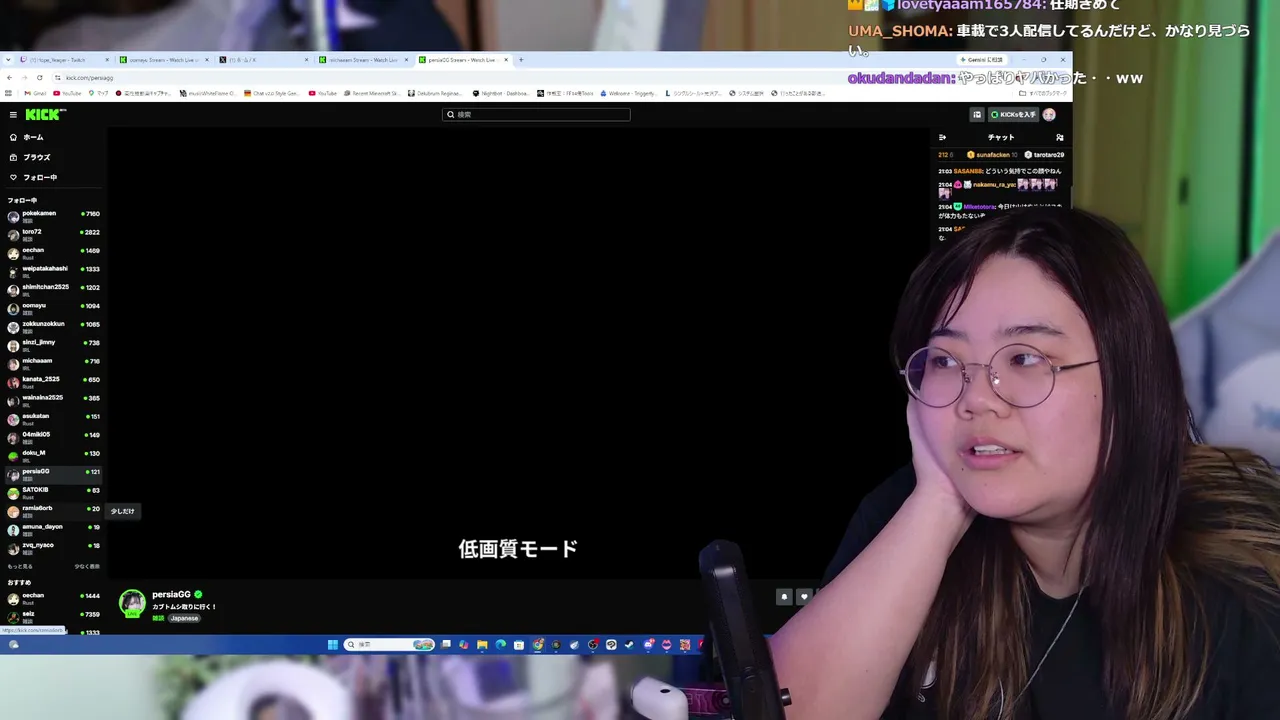The height and width of the screenshot is (720, 1280).
Task: Open zvq_nyaco channel in sidebar
Action: (x=53, y=547)
